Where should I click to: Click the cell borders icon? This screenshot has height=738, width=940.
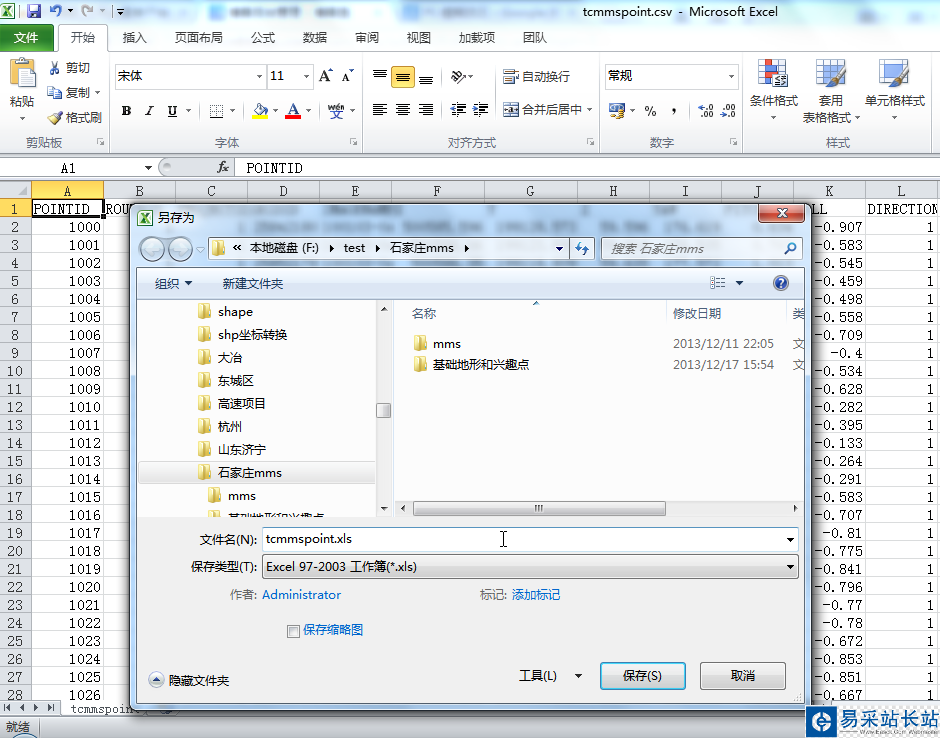(216, 110)
